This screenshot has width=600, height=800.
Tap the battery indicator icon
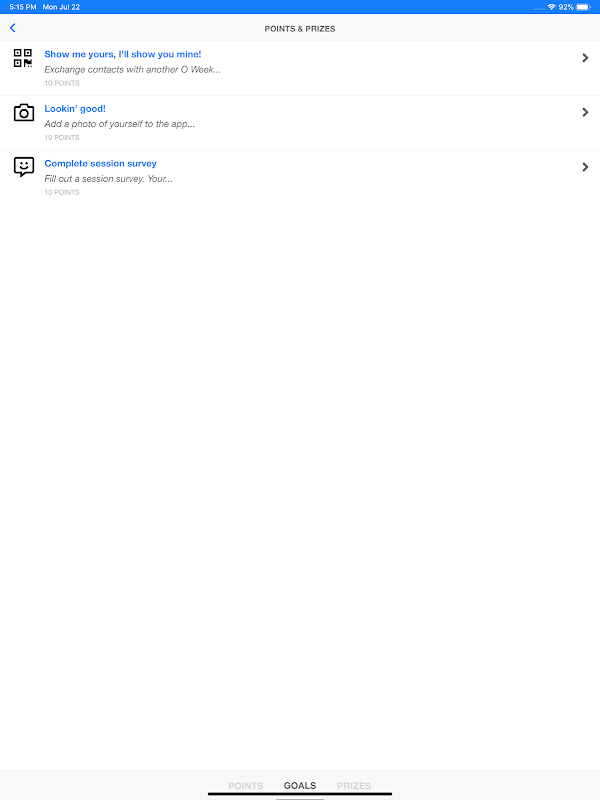coord(584,7)
